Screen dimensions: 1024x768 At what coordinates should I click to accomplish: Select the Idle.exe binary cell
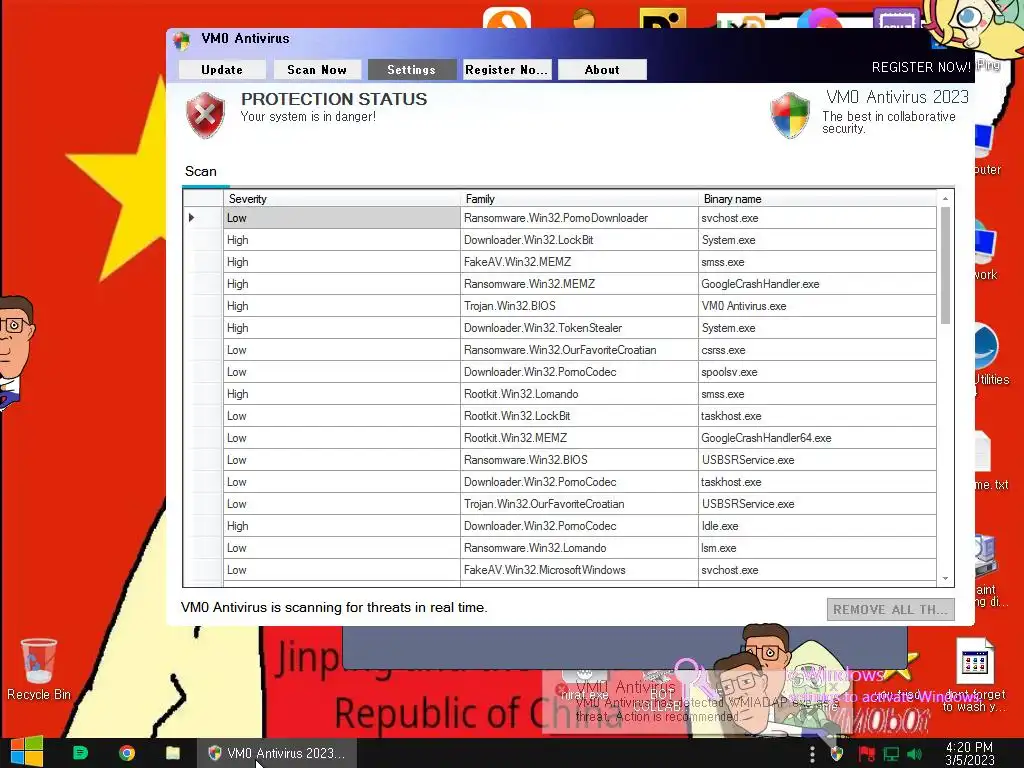click(x=817, y=526)
